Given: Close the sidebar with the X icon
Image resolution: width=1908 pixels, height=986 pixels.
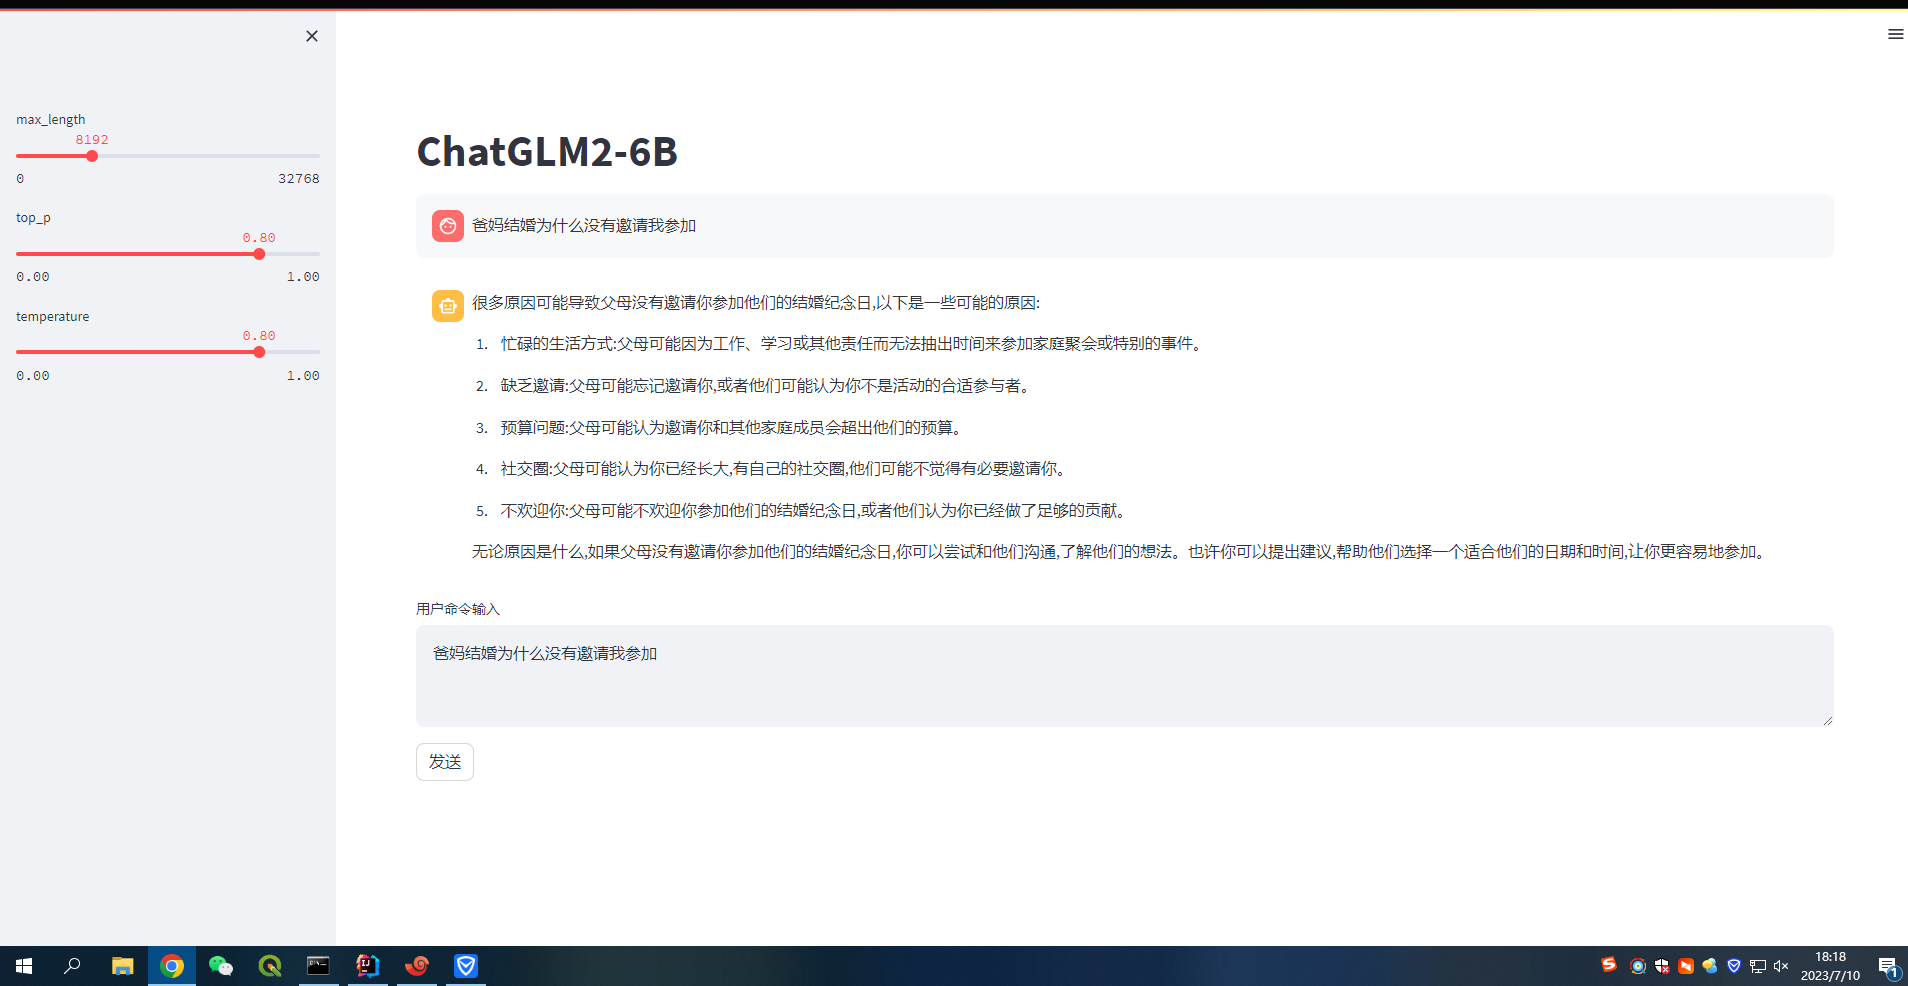Looking at the screenshot, I should click(x=312, y=36).
